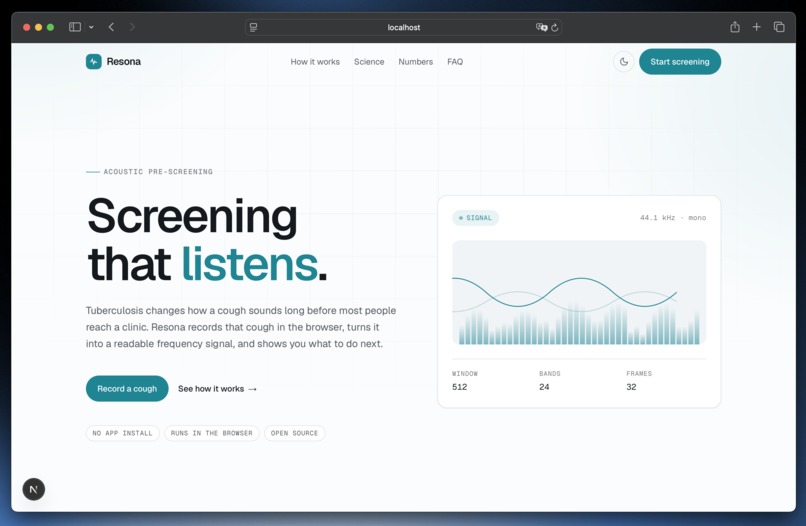Viewport: 806px width, 526px height.
Task: Go back with browser back arrow
Action: click(x=111, y=27)
